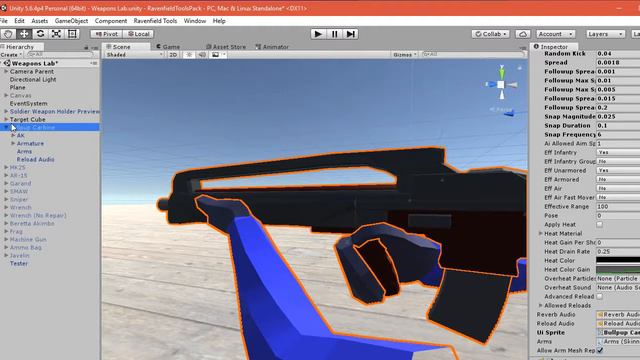640x360 pixels.
Task: Open the File menu
Action: (x=4, y=21)
